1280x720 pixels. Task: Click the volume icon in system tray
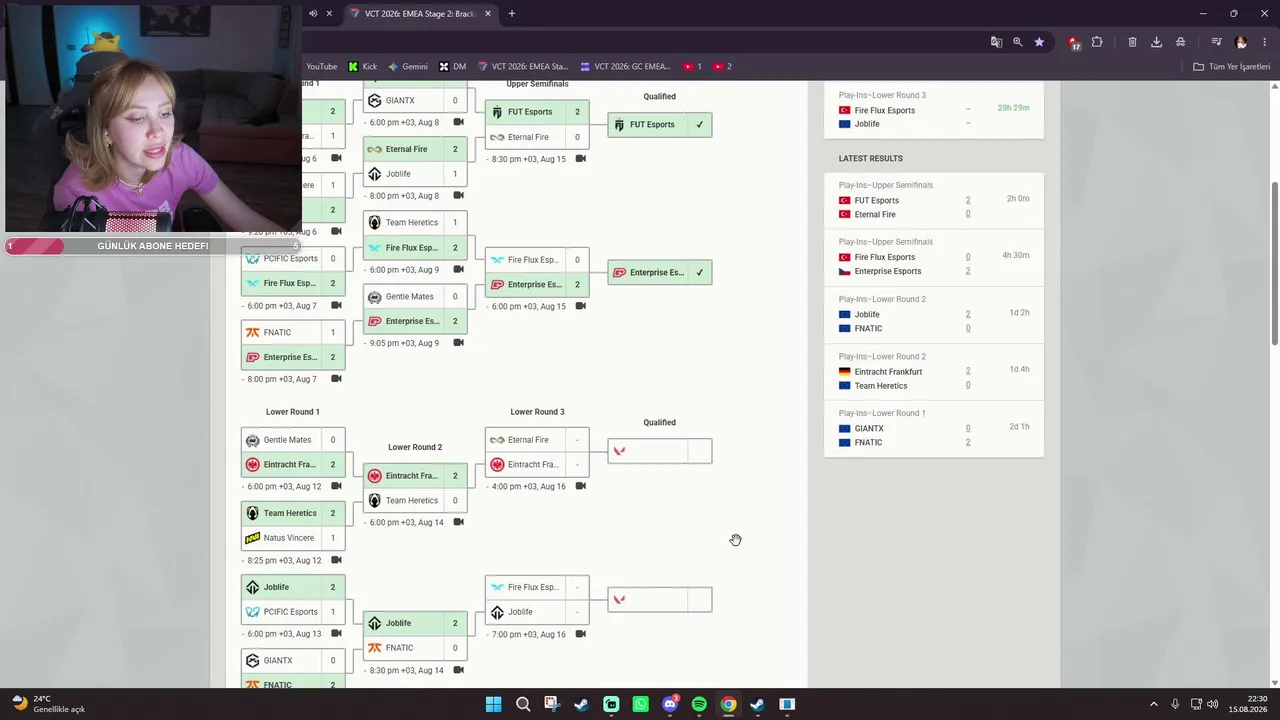tap(1212, 704)
